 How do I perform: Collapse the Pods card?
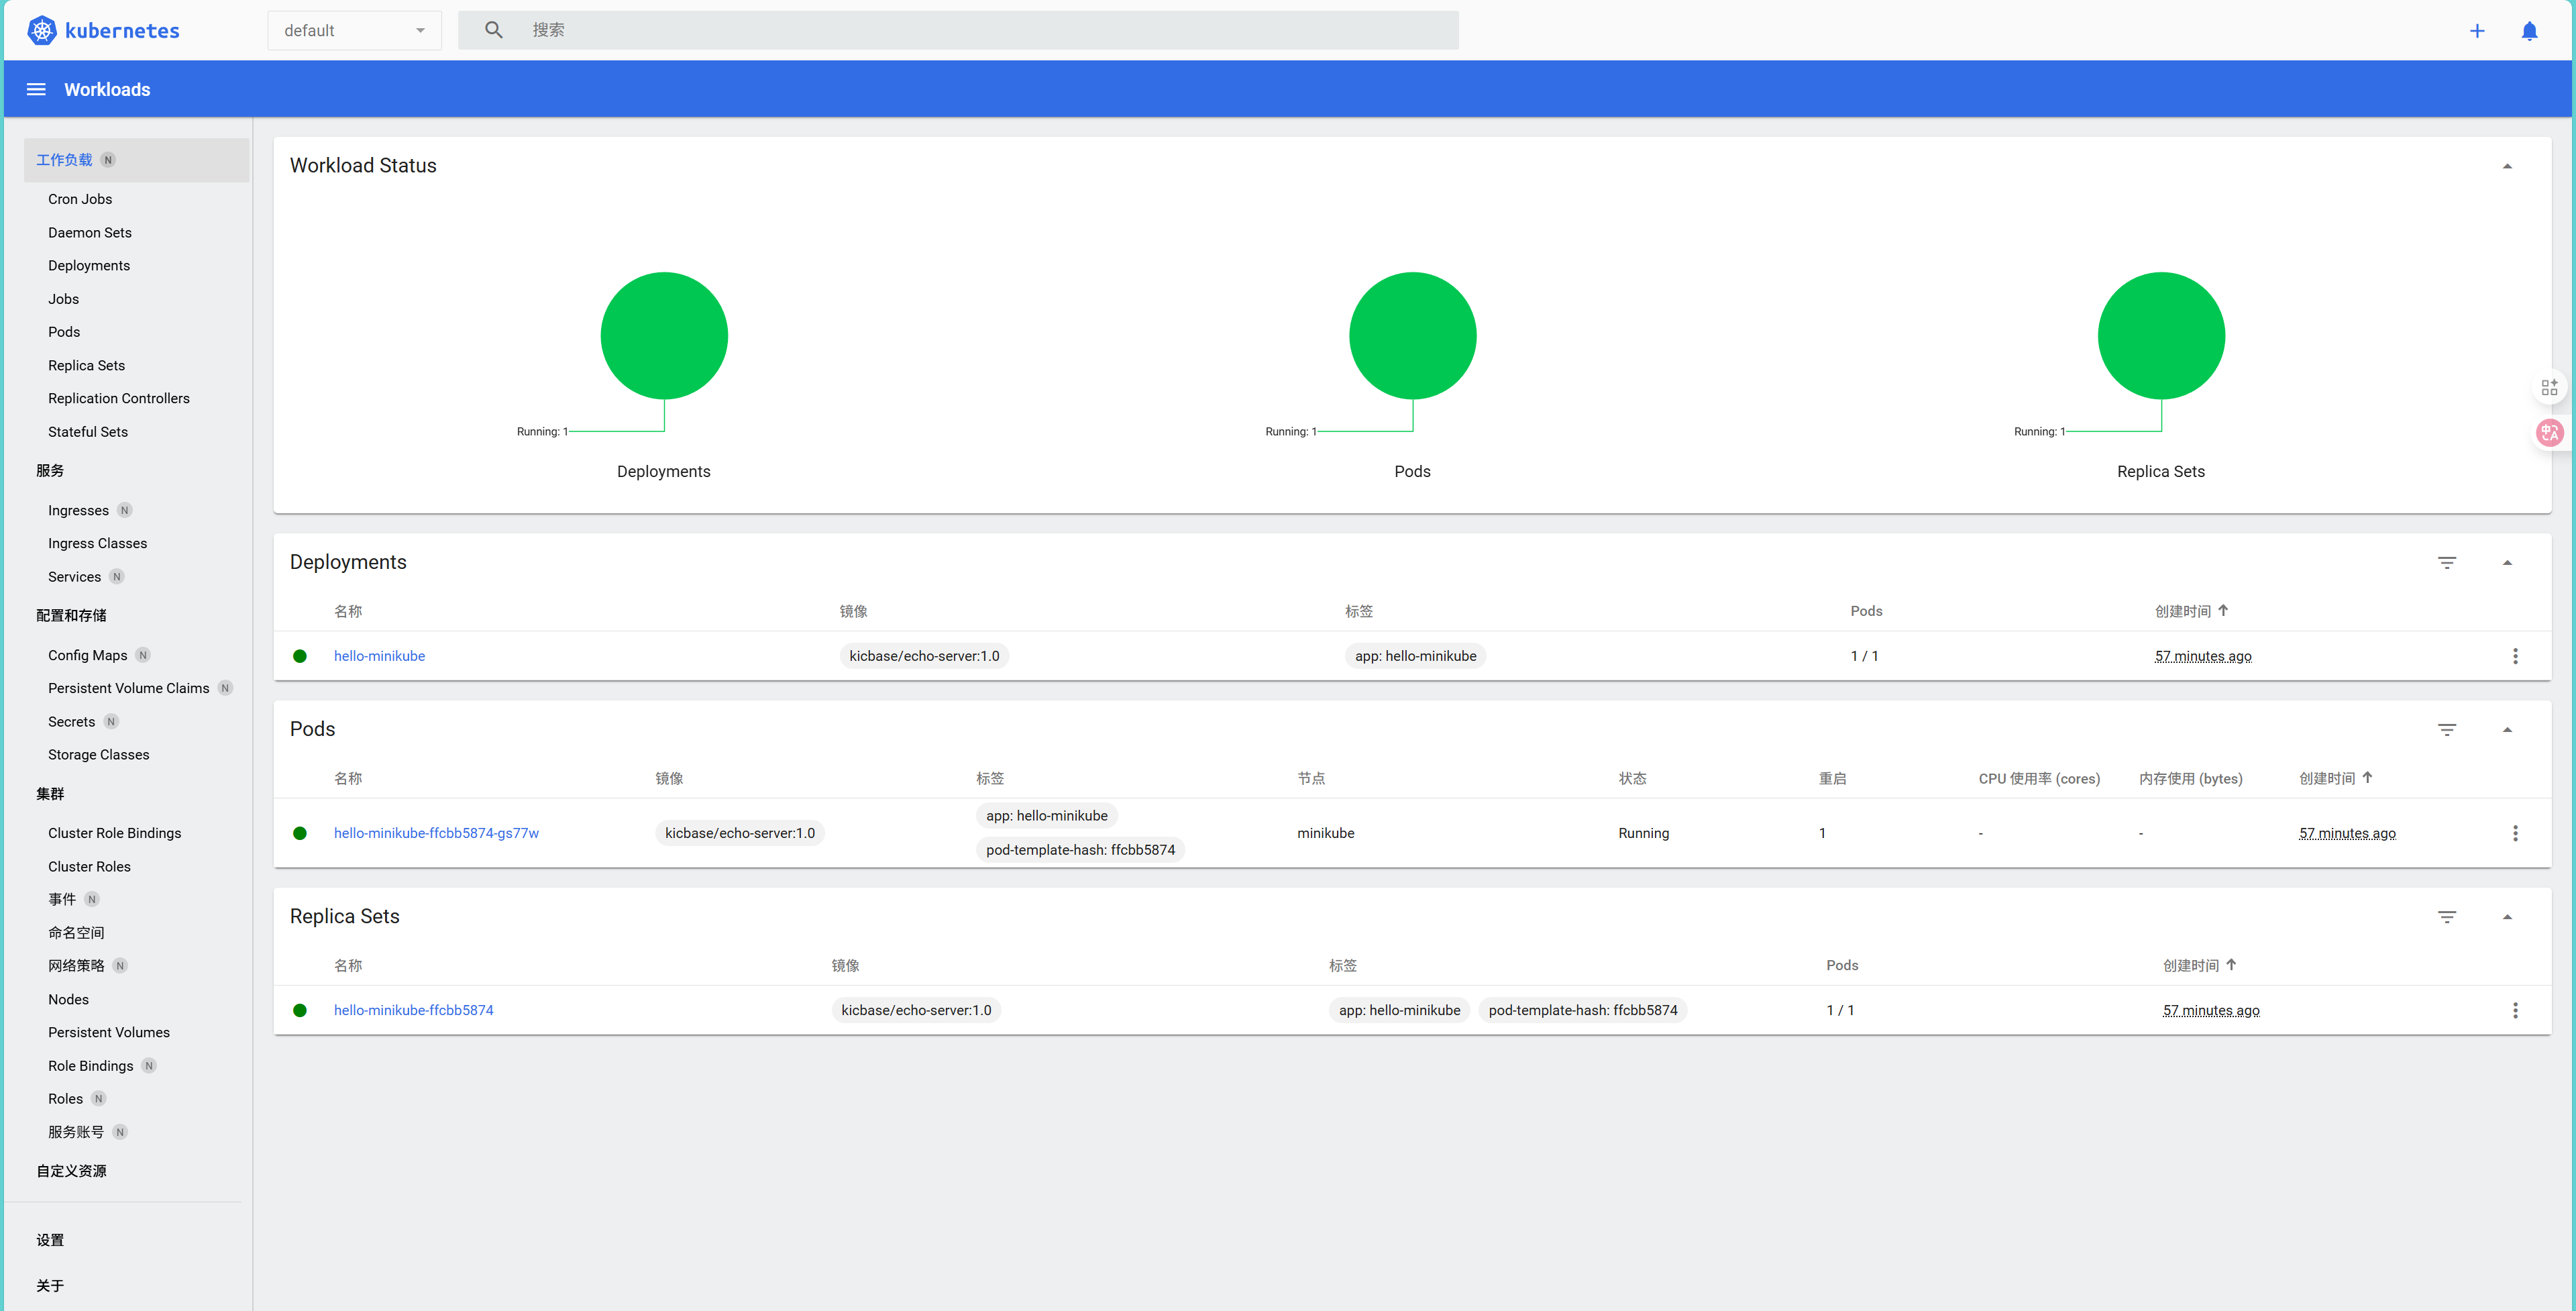coord(2506,730)
